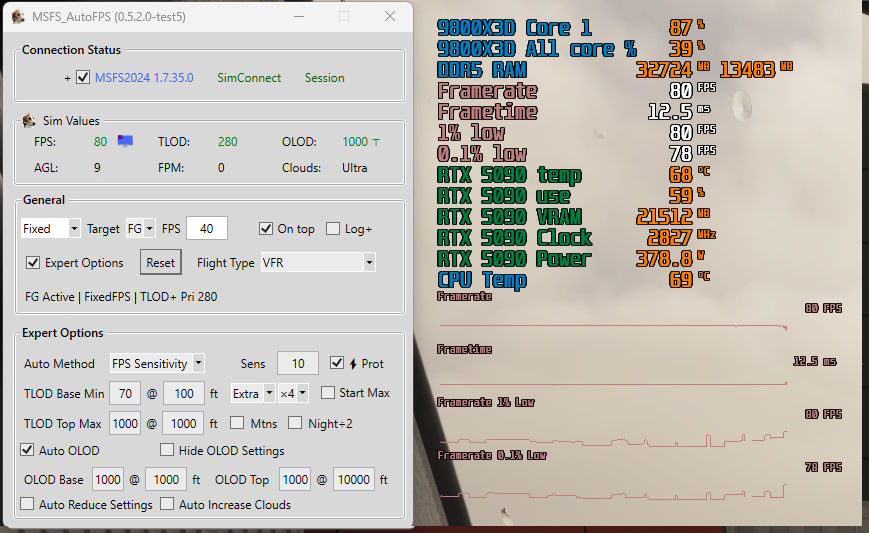Click the OLOD Base value field
Image resolution: width=869 pixels, height=533 pixels.
point(108,479)
